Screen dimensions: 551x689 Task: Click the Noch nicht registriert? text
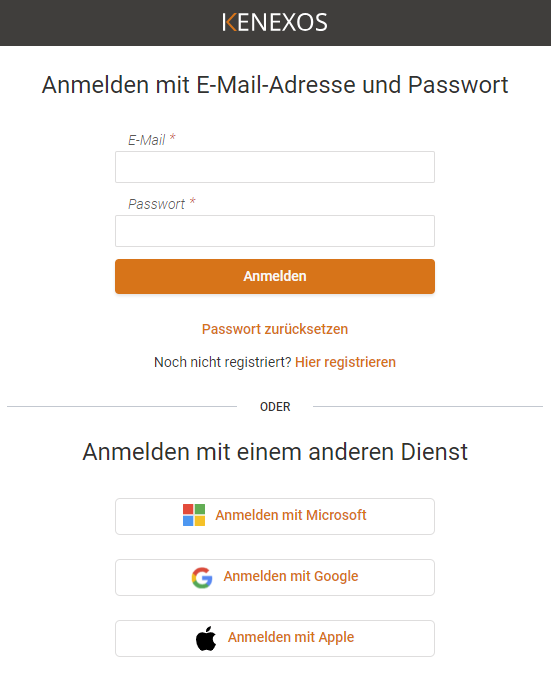223,362
